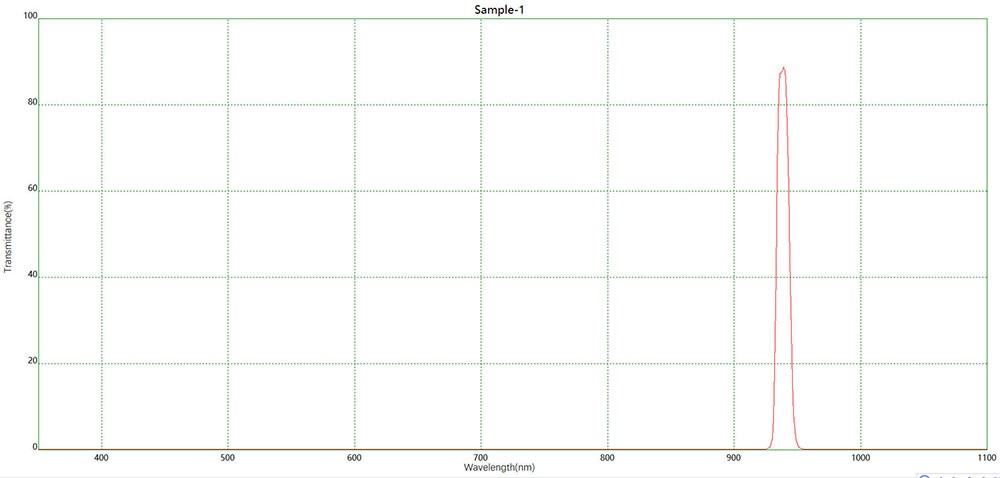
Task: Click the 800 wavelength tick label
Action: [607, 457]
